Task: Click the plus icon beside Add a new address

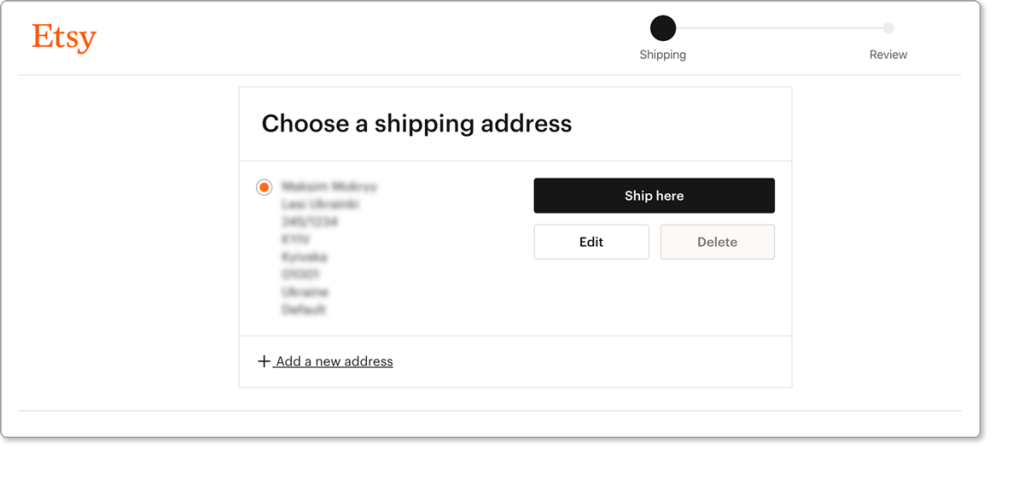Action: tap(264, 361)
